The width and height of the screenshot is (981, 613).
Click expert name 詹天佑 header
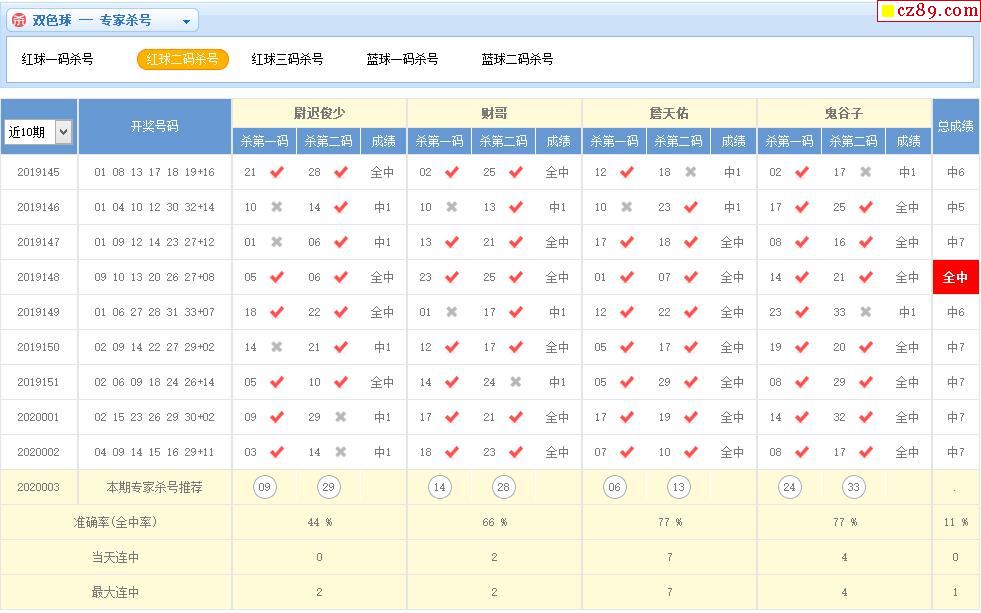669,113
